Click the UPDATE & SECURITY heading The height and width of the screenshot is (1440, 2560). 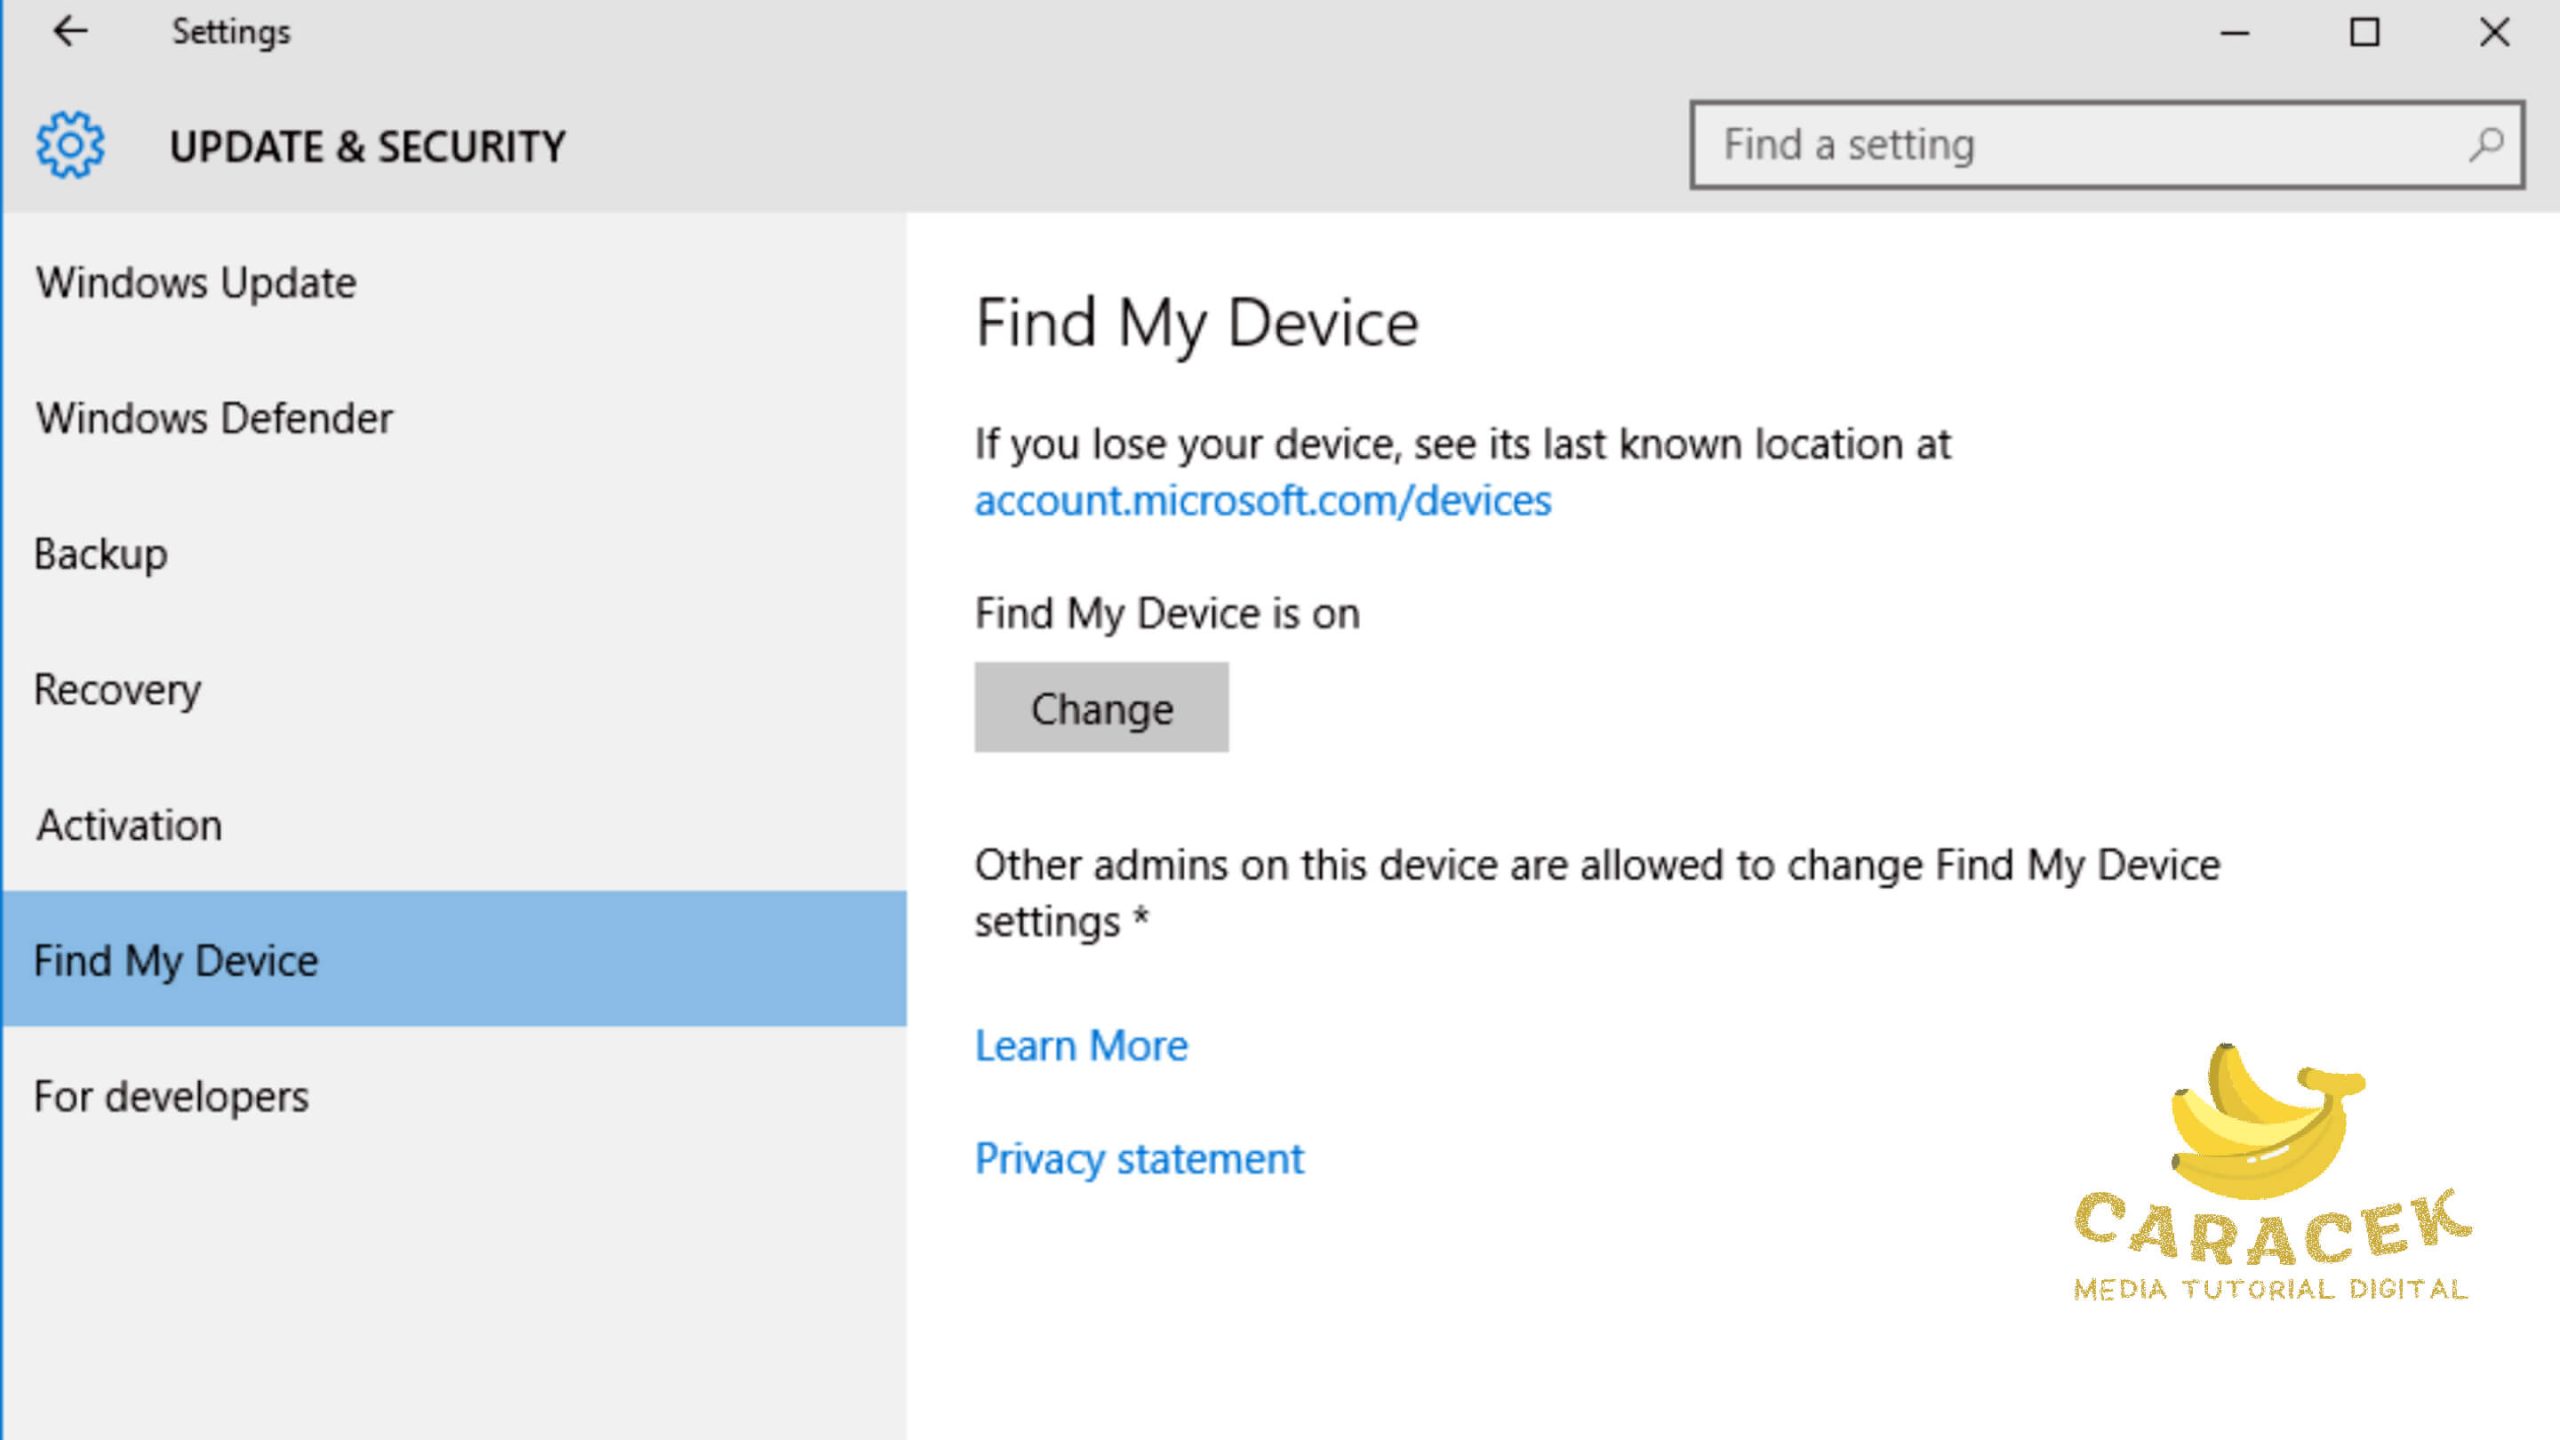pos(367,147)
